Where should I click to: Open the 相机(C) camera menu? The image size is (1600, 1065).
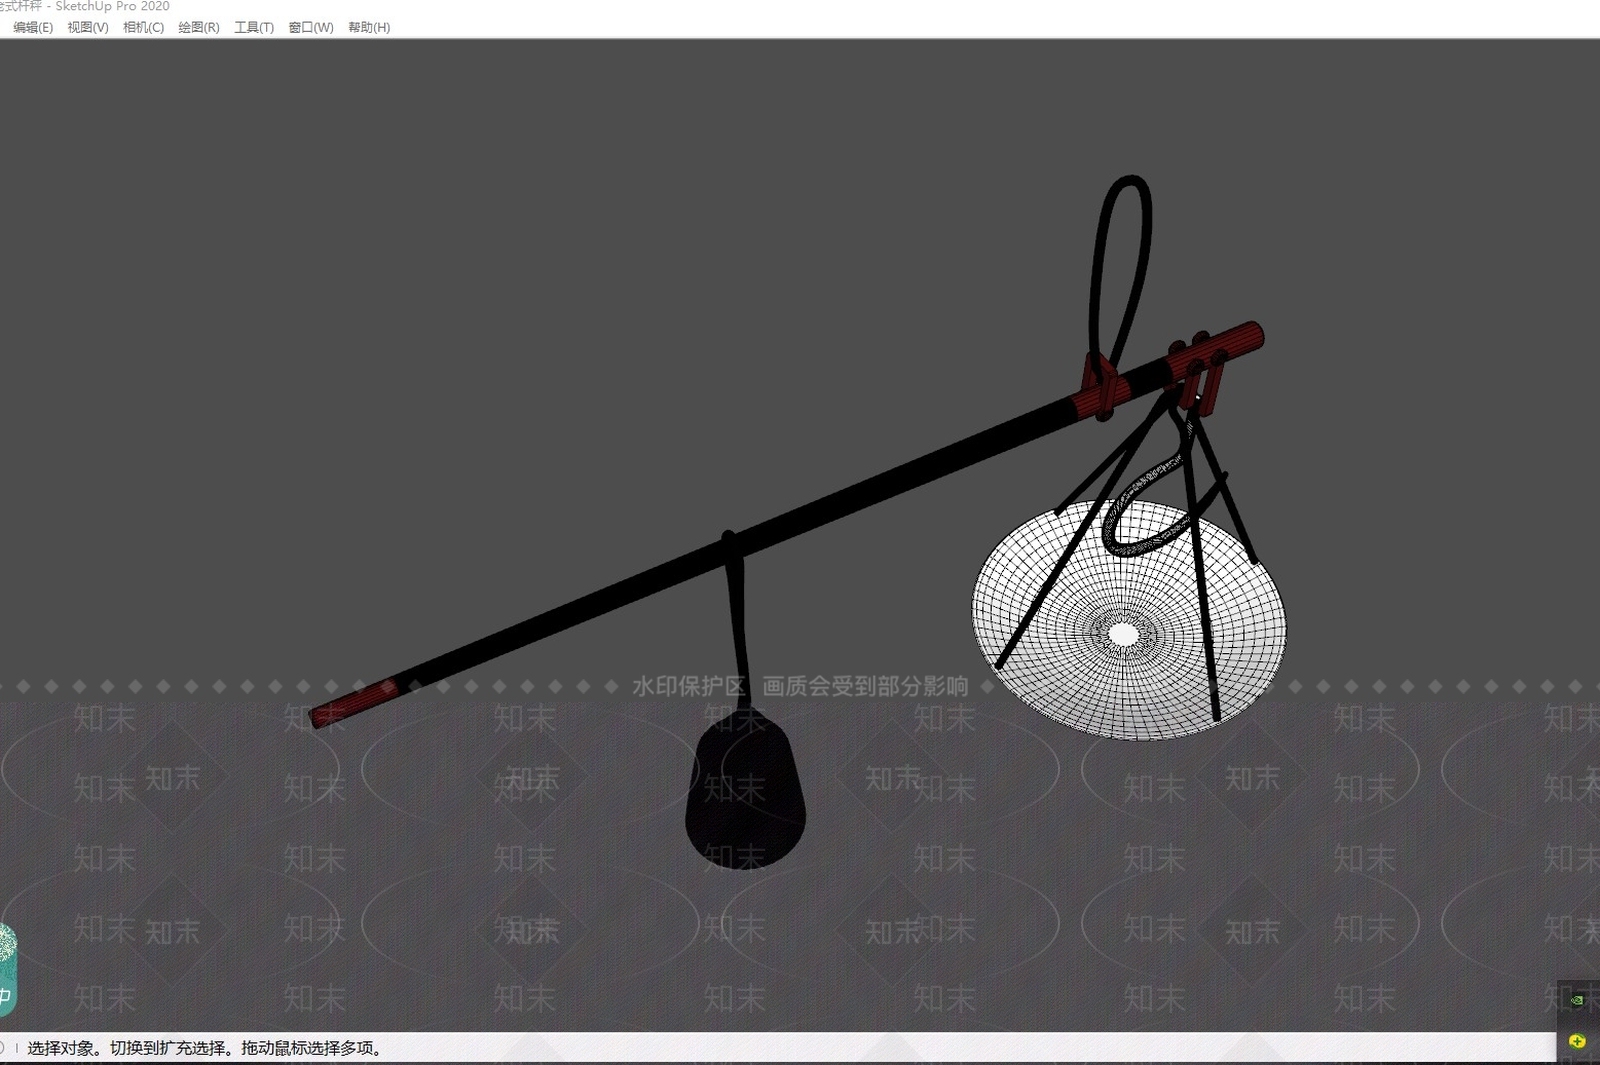tap(143, 27)
